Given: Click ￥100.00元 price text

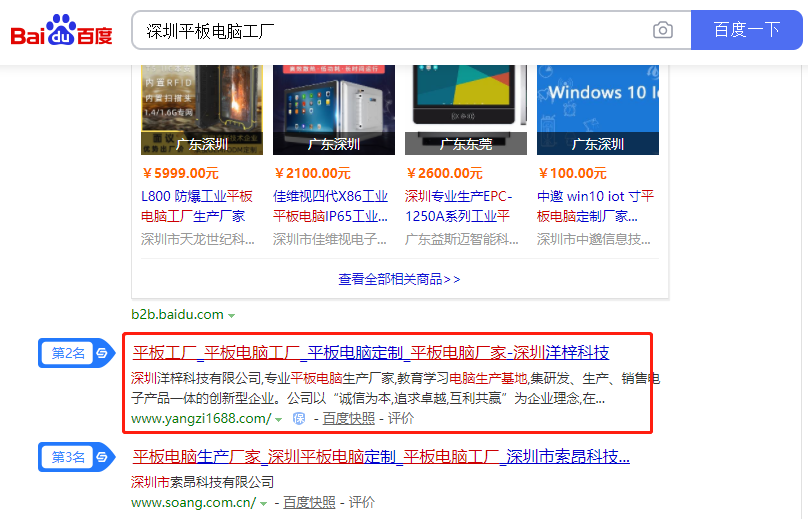Looking at the screenshot, I should [x=572, y=173].
